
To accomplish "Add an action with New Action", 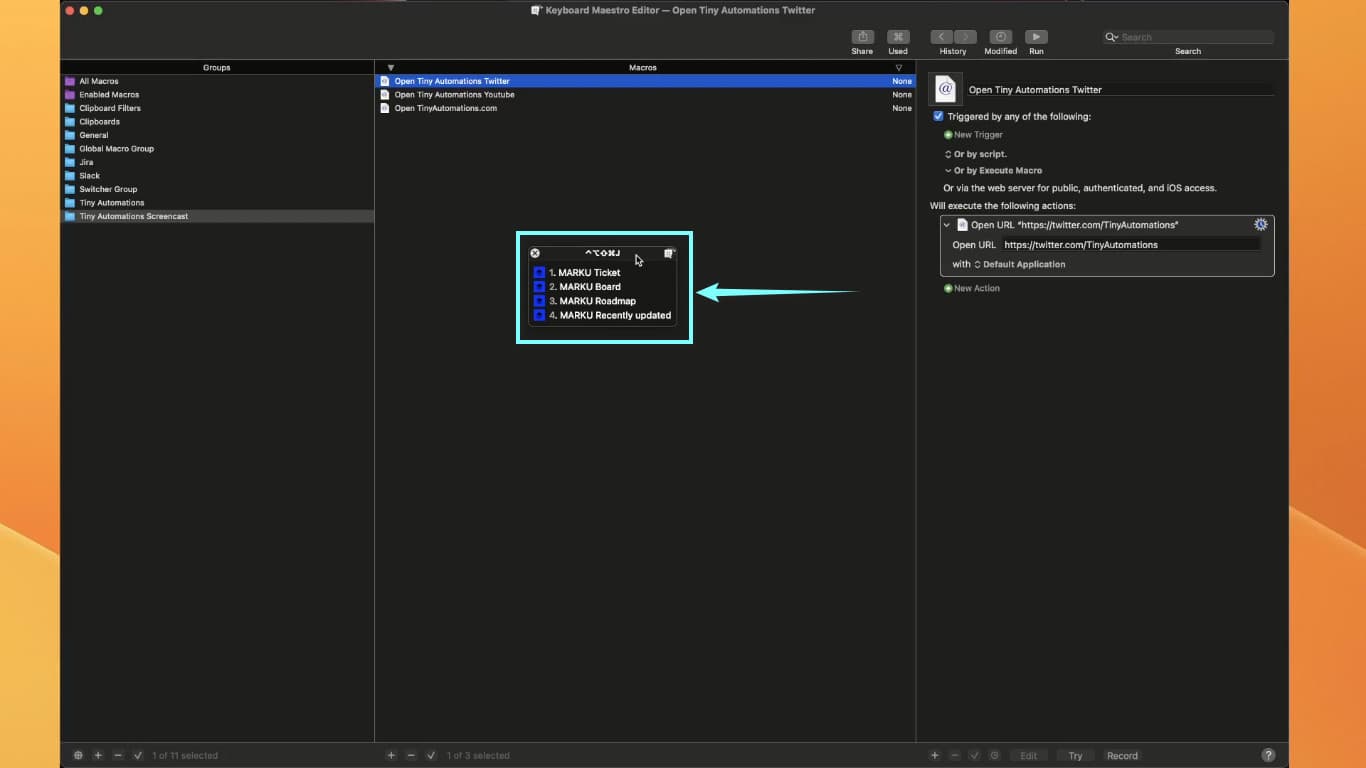I will [972, 288].
